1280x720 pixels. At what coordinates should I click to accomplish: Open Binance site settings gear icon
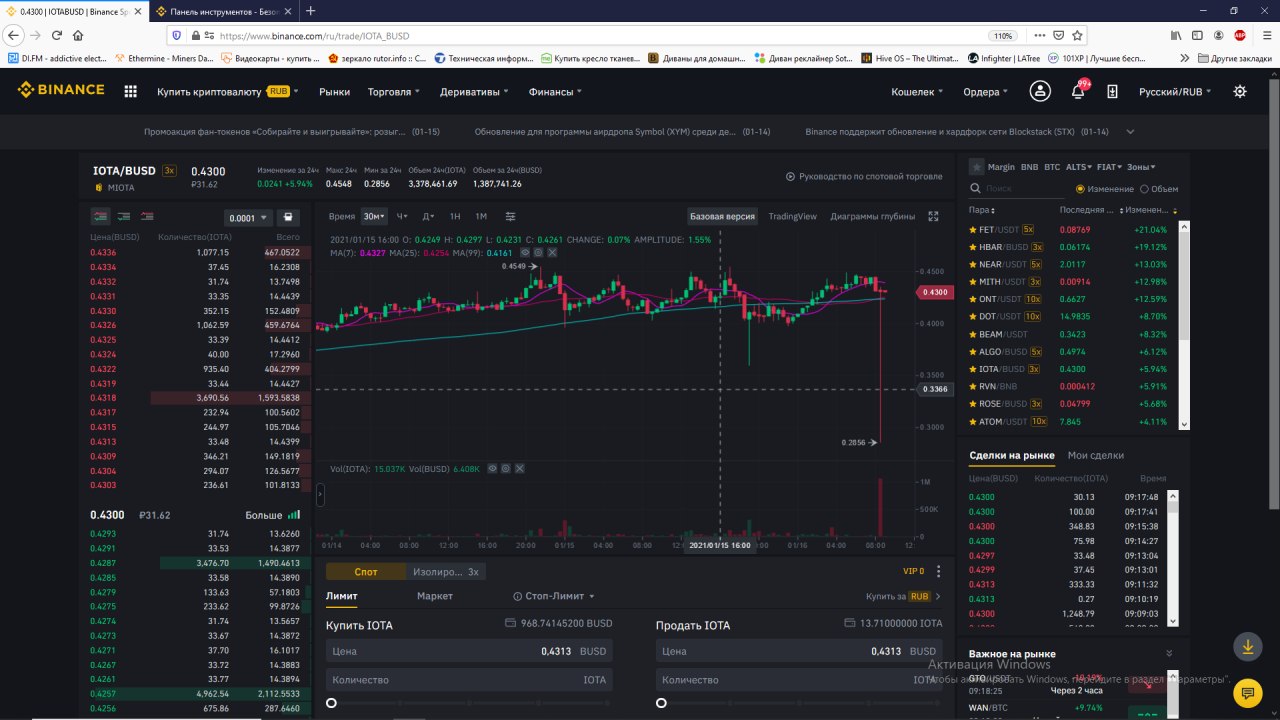[x=1240, y=91]
